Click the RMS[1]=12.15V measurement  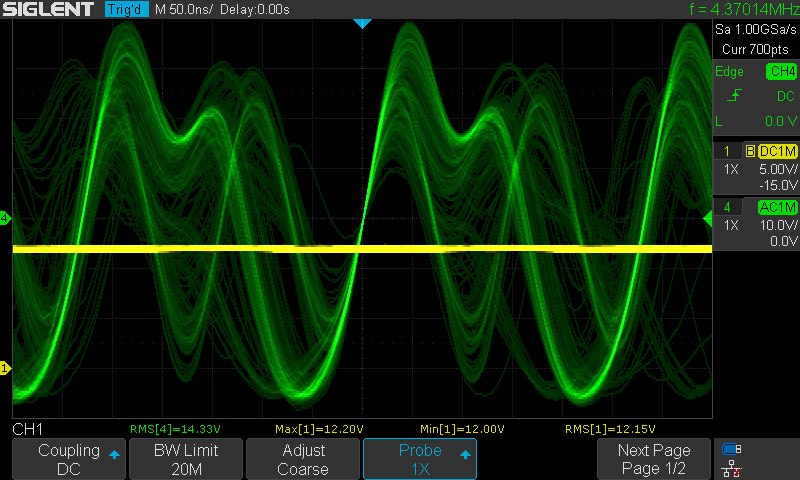(610, 429)
